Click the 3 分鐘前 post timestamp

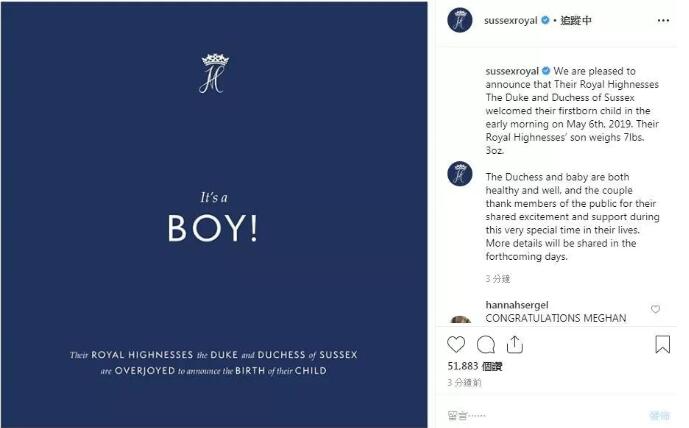point(466,382)
